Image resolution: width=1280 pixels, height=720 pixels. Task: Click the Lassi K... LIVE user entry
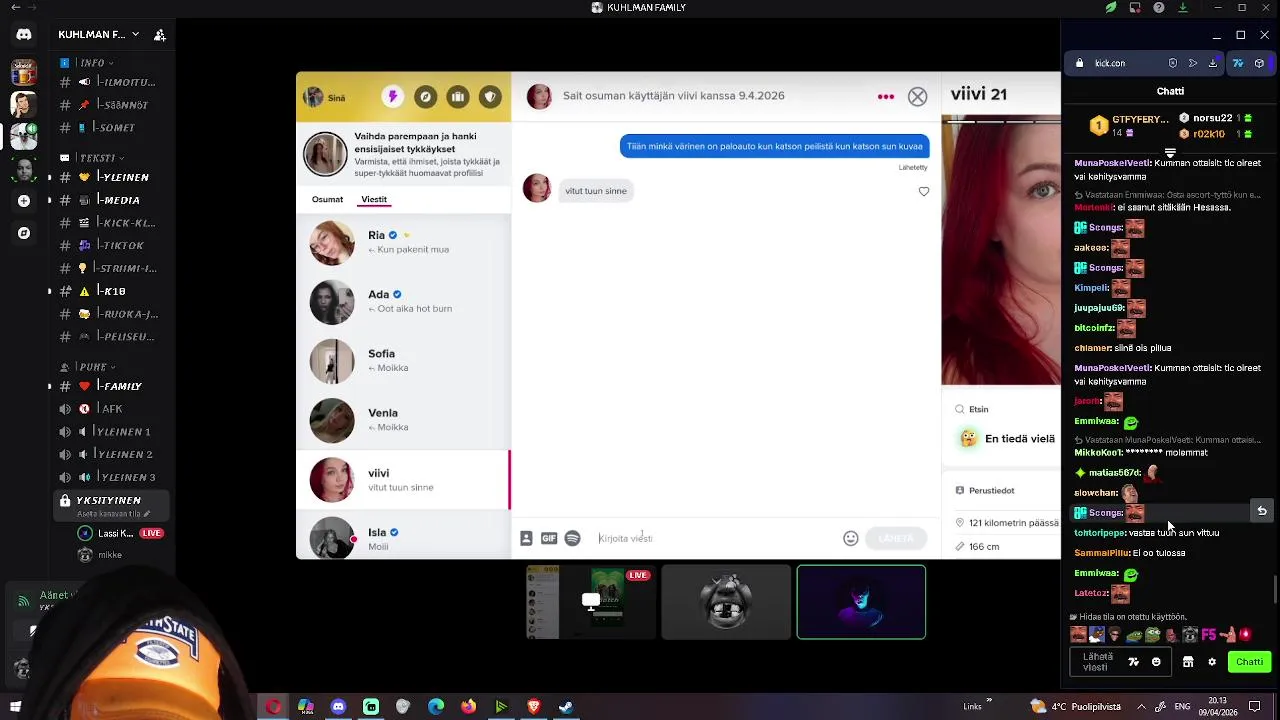click(x=120, y=534)
